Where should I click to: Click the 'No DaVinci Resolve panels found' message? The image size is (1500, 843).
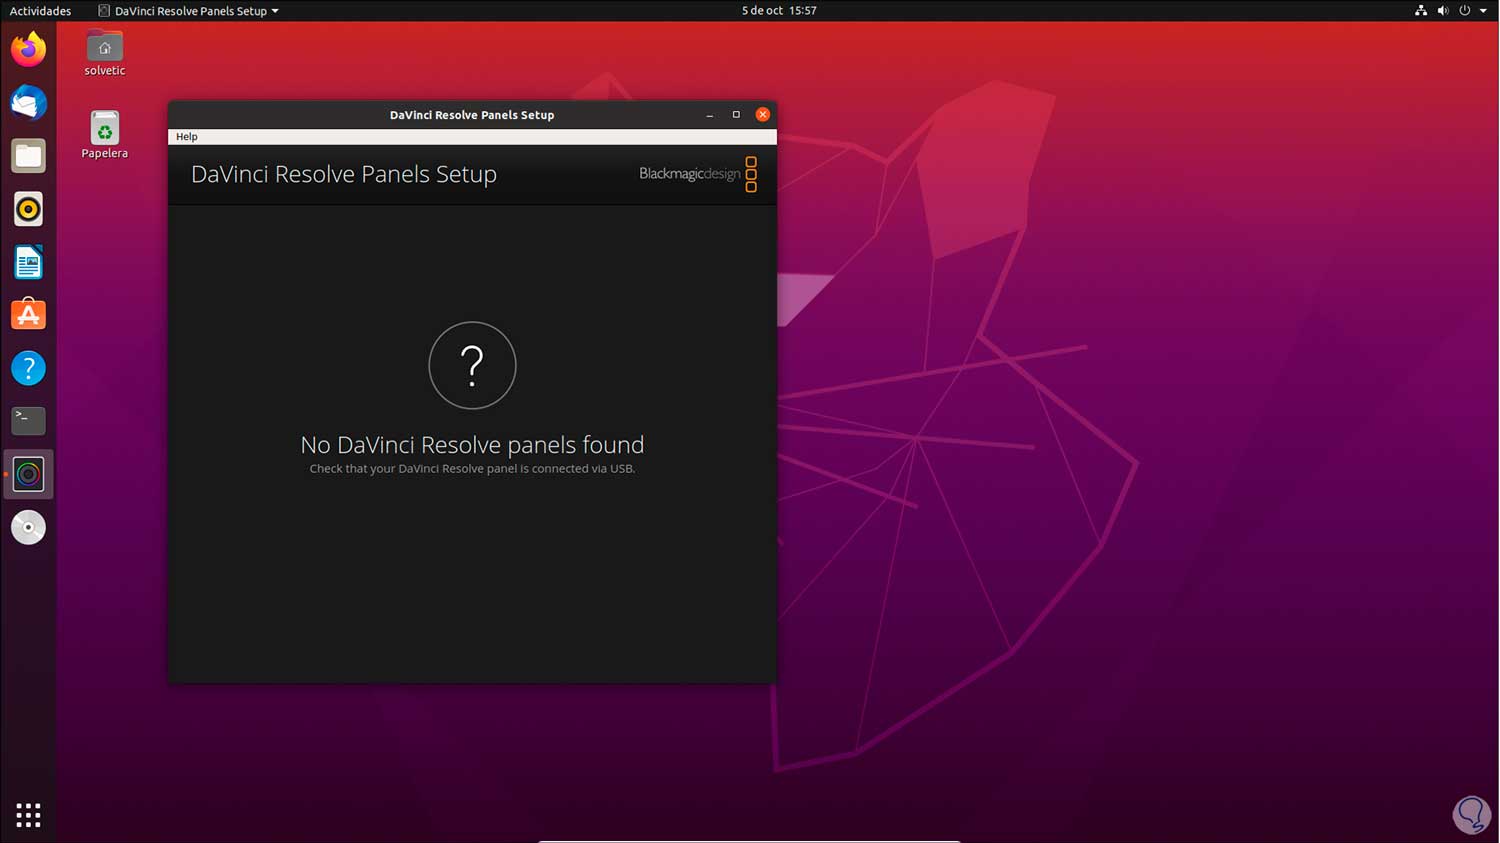coord(472,445)
